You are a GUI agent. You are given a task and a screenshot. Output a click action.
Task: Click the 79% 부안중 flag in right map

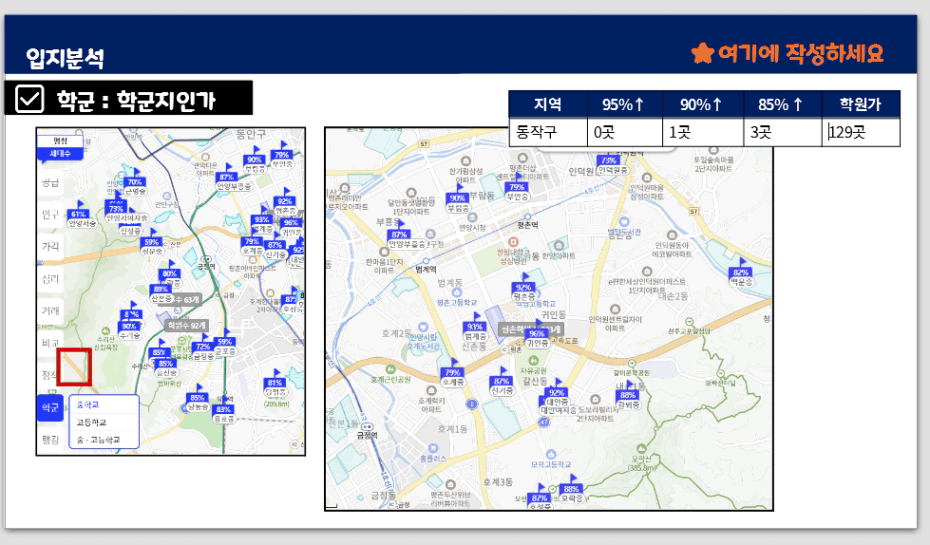coord(517,189)
